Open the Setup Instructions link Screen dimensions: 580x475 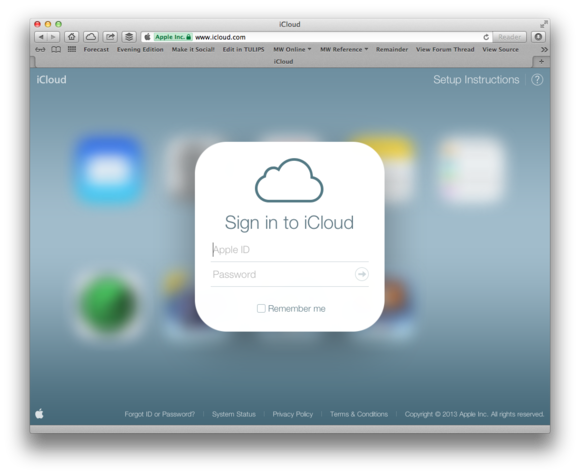click(x=476, y=80)
